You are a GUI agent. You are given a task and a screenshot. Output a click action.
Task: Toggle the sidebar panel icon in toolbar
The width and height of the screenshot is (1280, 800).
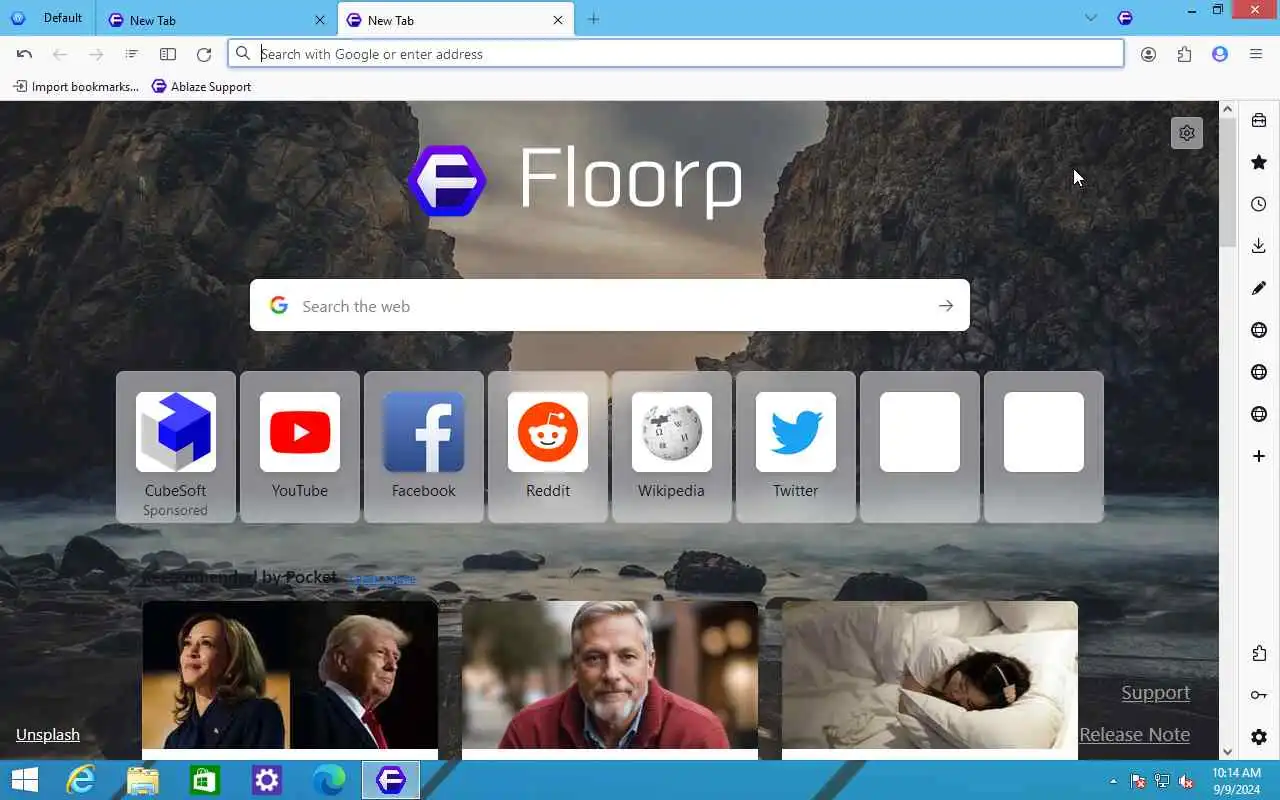click(x=168, y=54)
